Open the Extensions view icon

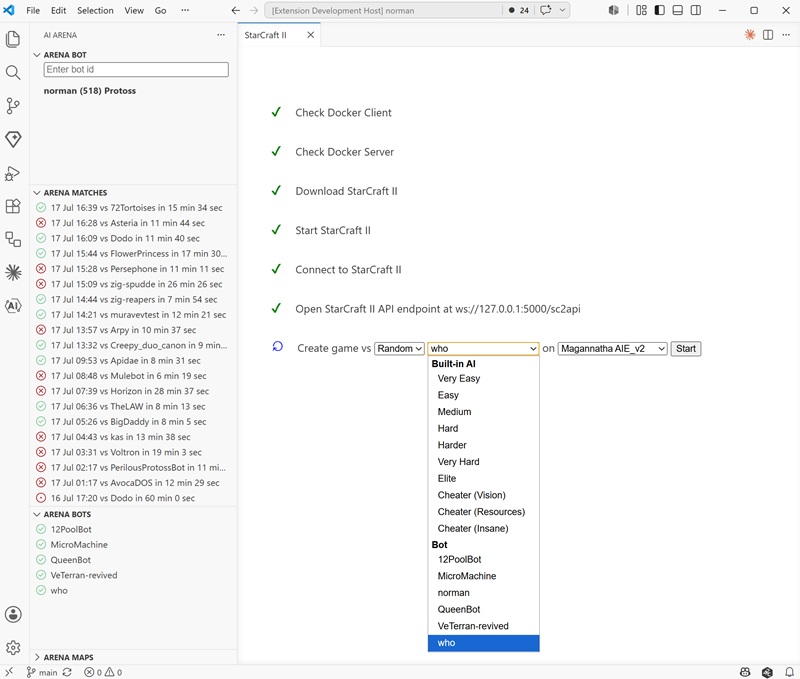[13, 206]
